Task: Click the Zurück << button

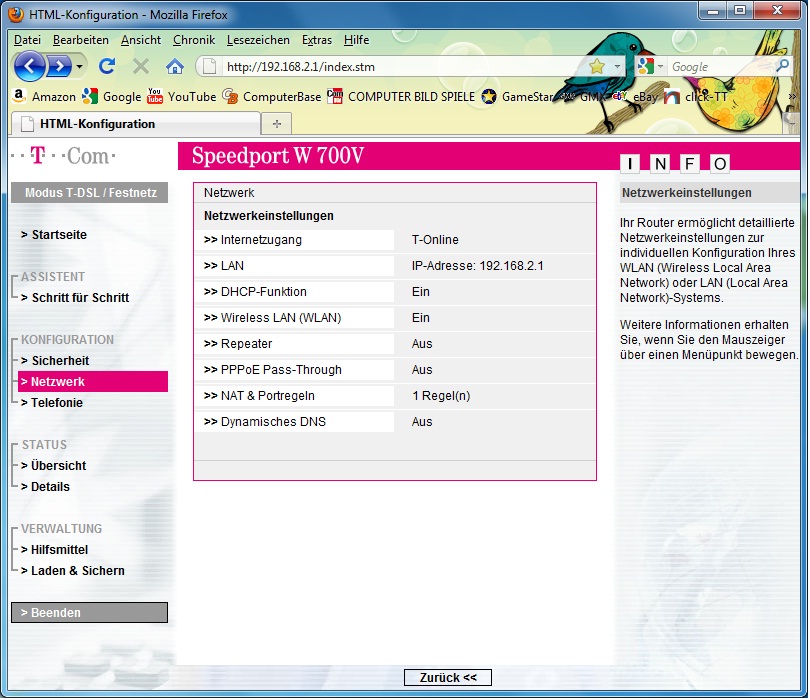Action: (448, 678)
